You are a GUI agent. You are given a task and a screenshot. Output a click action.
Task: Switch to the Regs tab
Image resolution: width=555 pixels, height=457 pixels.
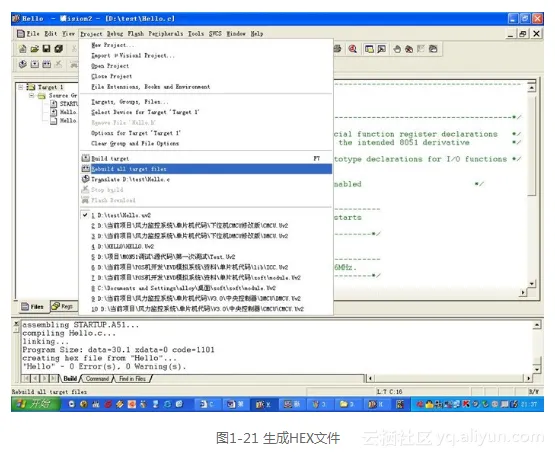(x=63, y=306)
